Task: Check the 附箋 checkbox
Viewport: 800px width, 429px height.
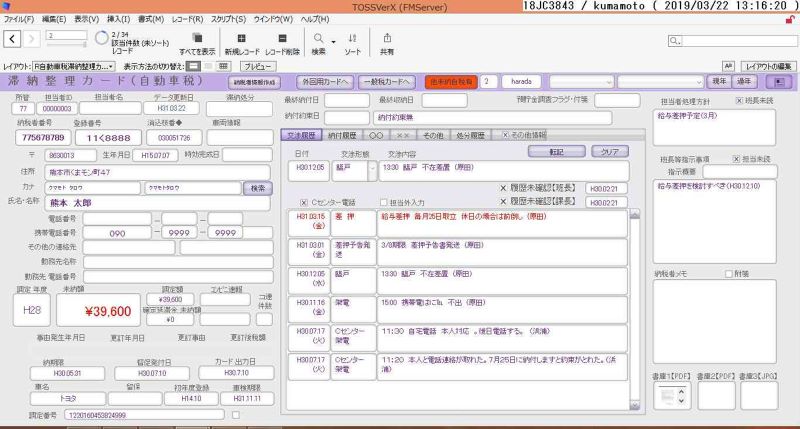Action: pyautogui.click(x=729, y=274)
